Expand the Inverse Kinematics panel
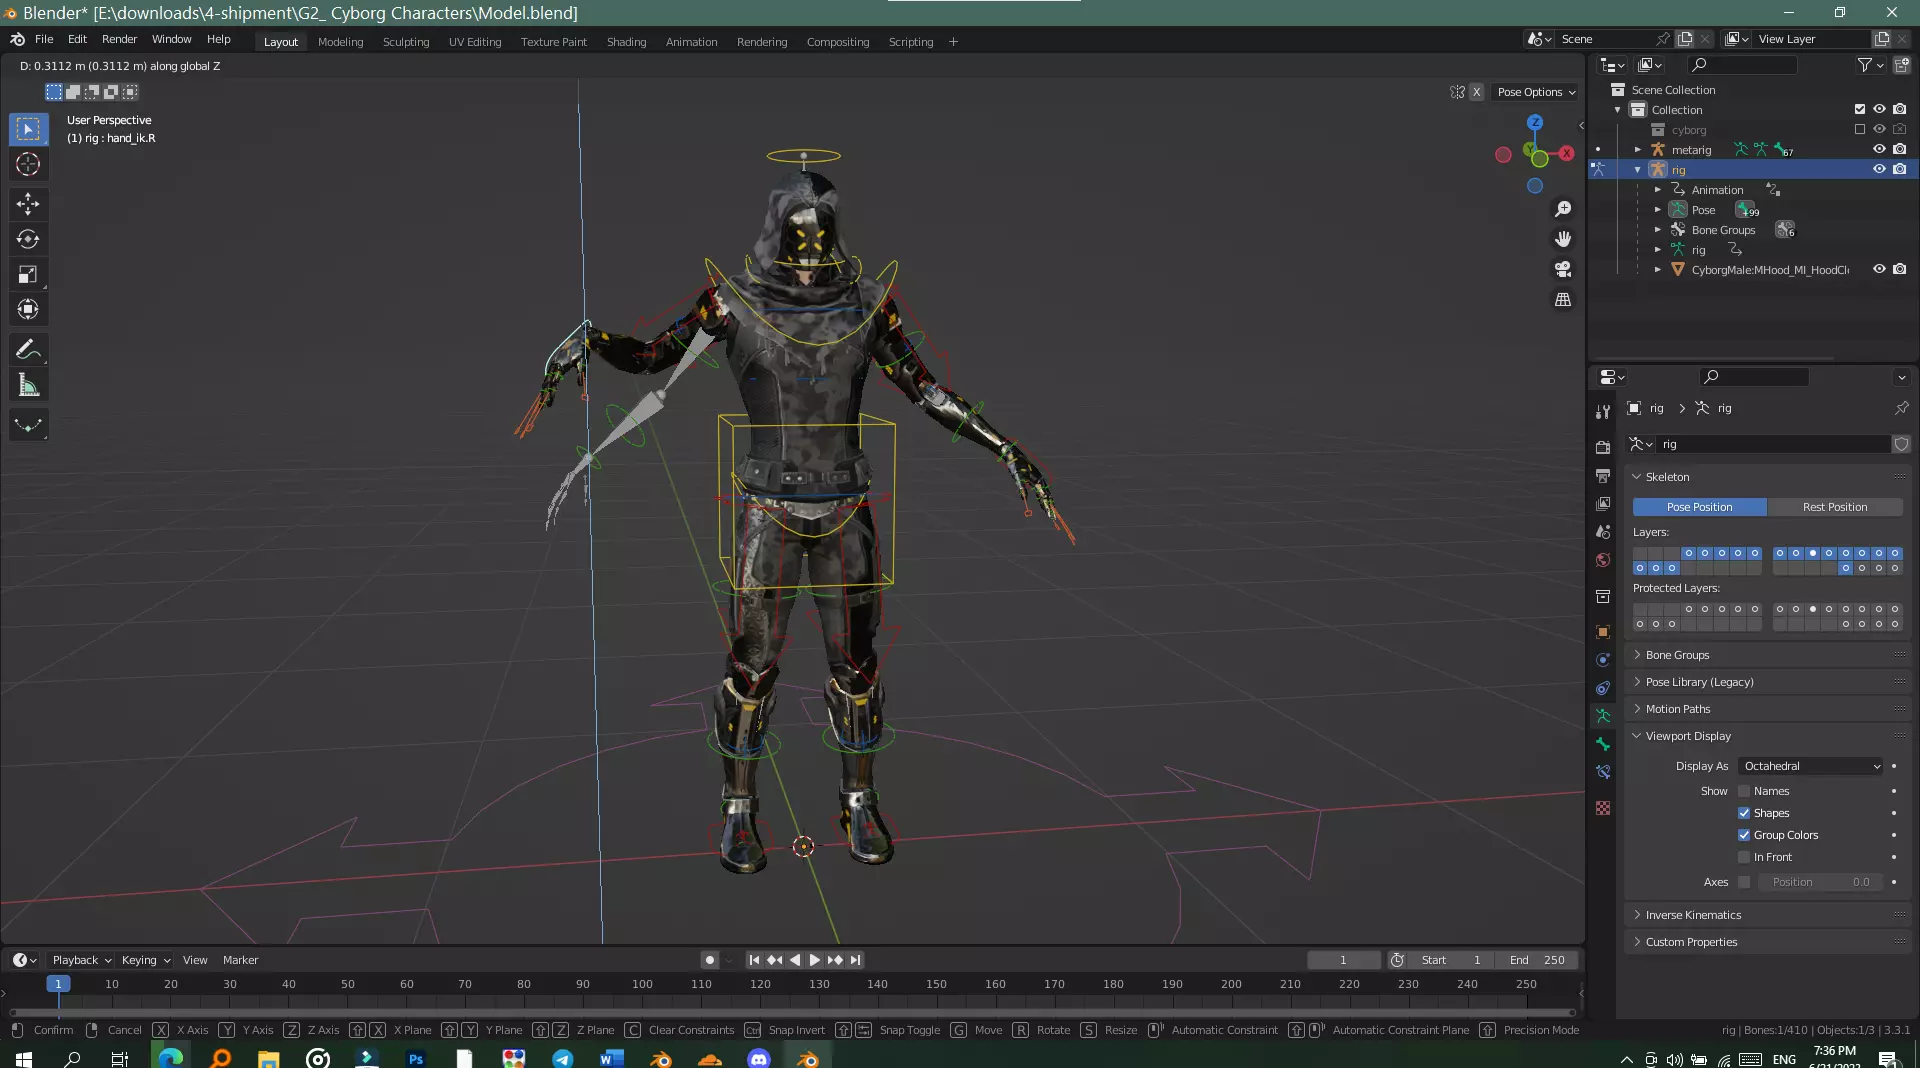The image size is (1920, 1068). [x=1767, y=915]
